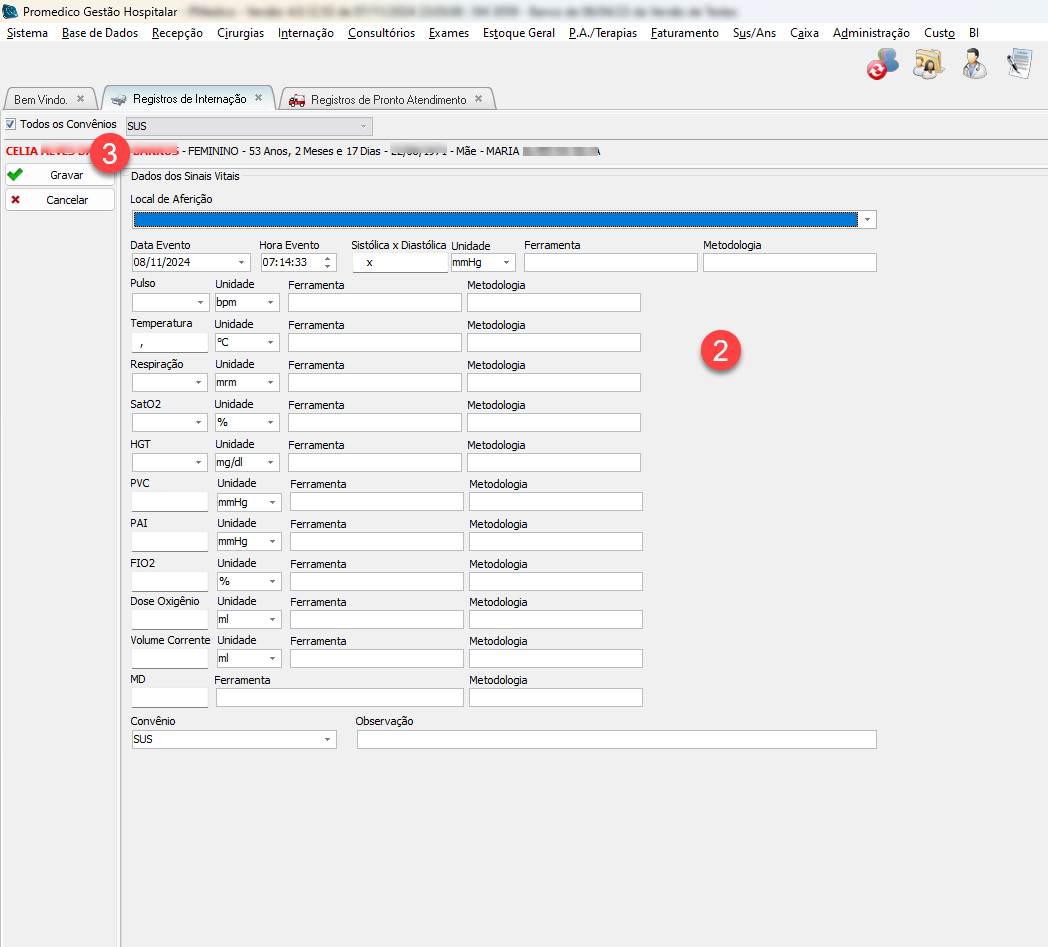Open the patient folder icon
Viewport: 1048px width, 947px height.
click(928, 64)
